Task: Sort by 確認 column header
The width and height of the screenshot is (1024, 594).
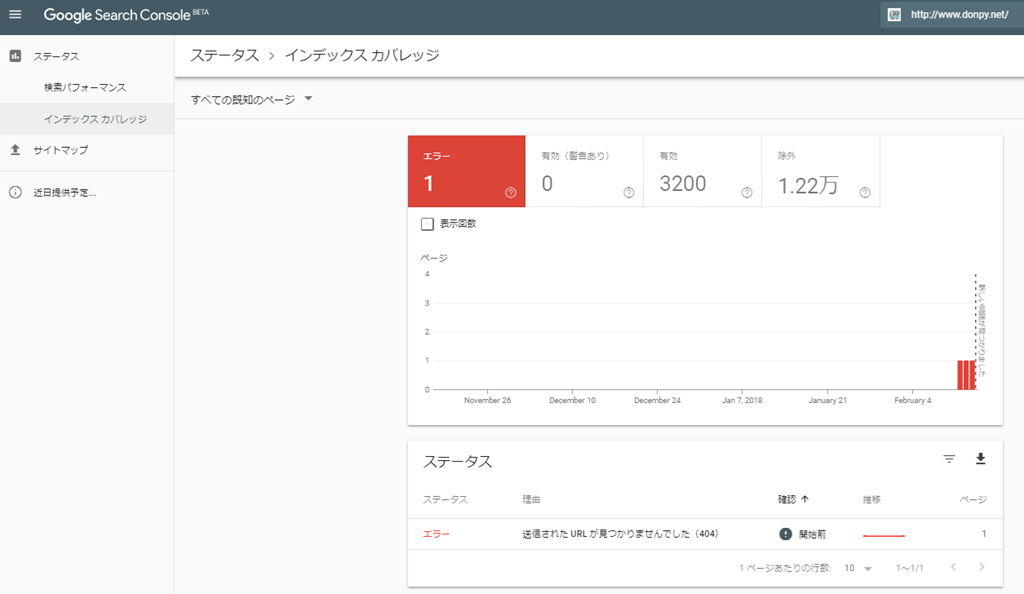Action: click(787, 499)
